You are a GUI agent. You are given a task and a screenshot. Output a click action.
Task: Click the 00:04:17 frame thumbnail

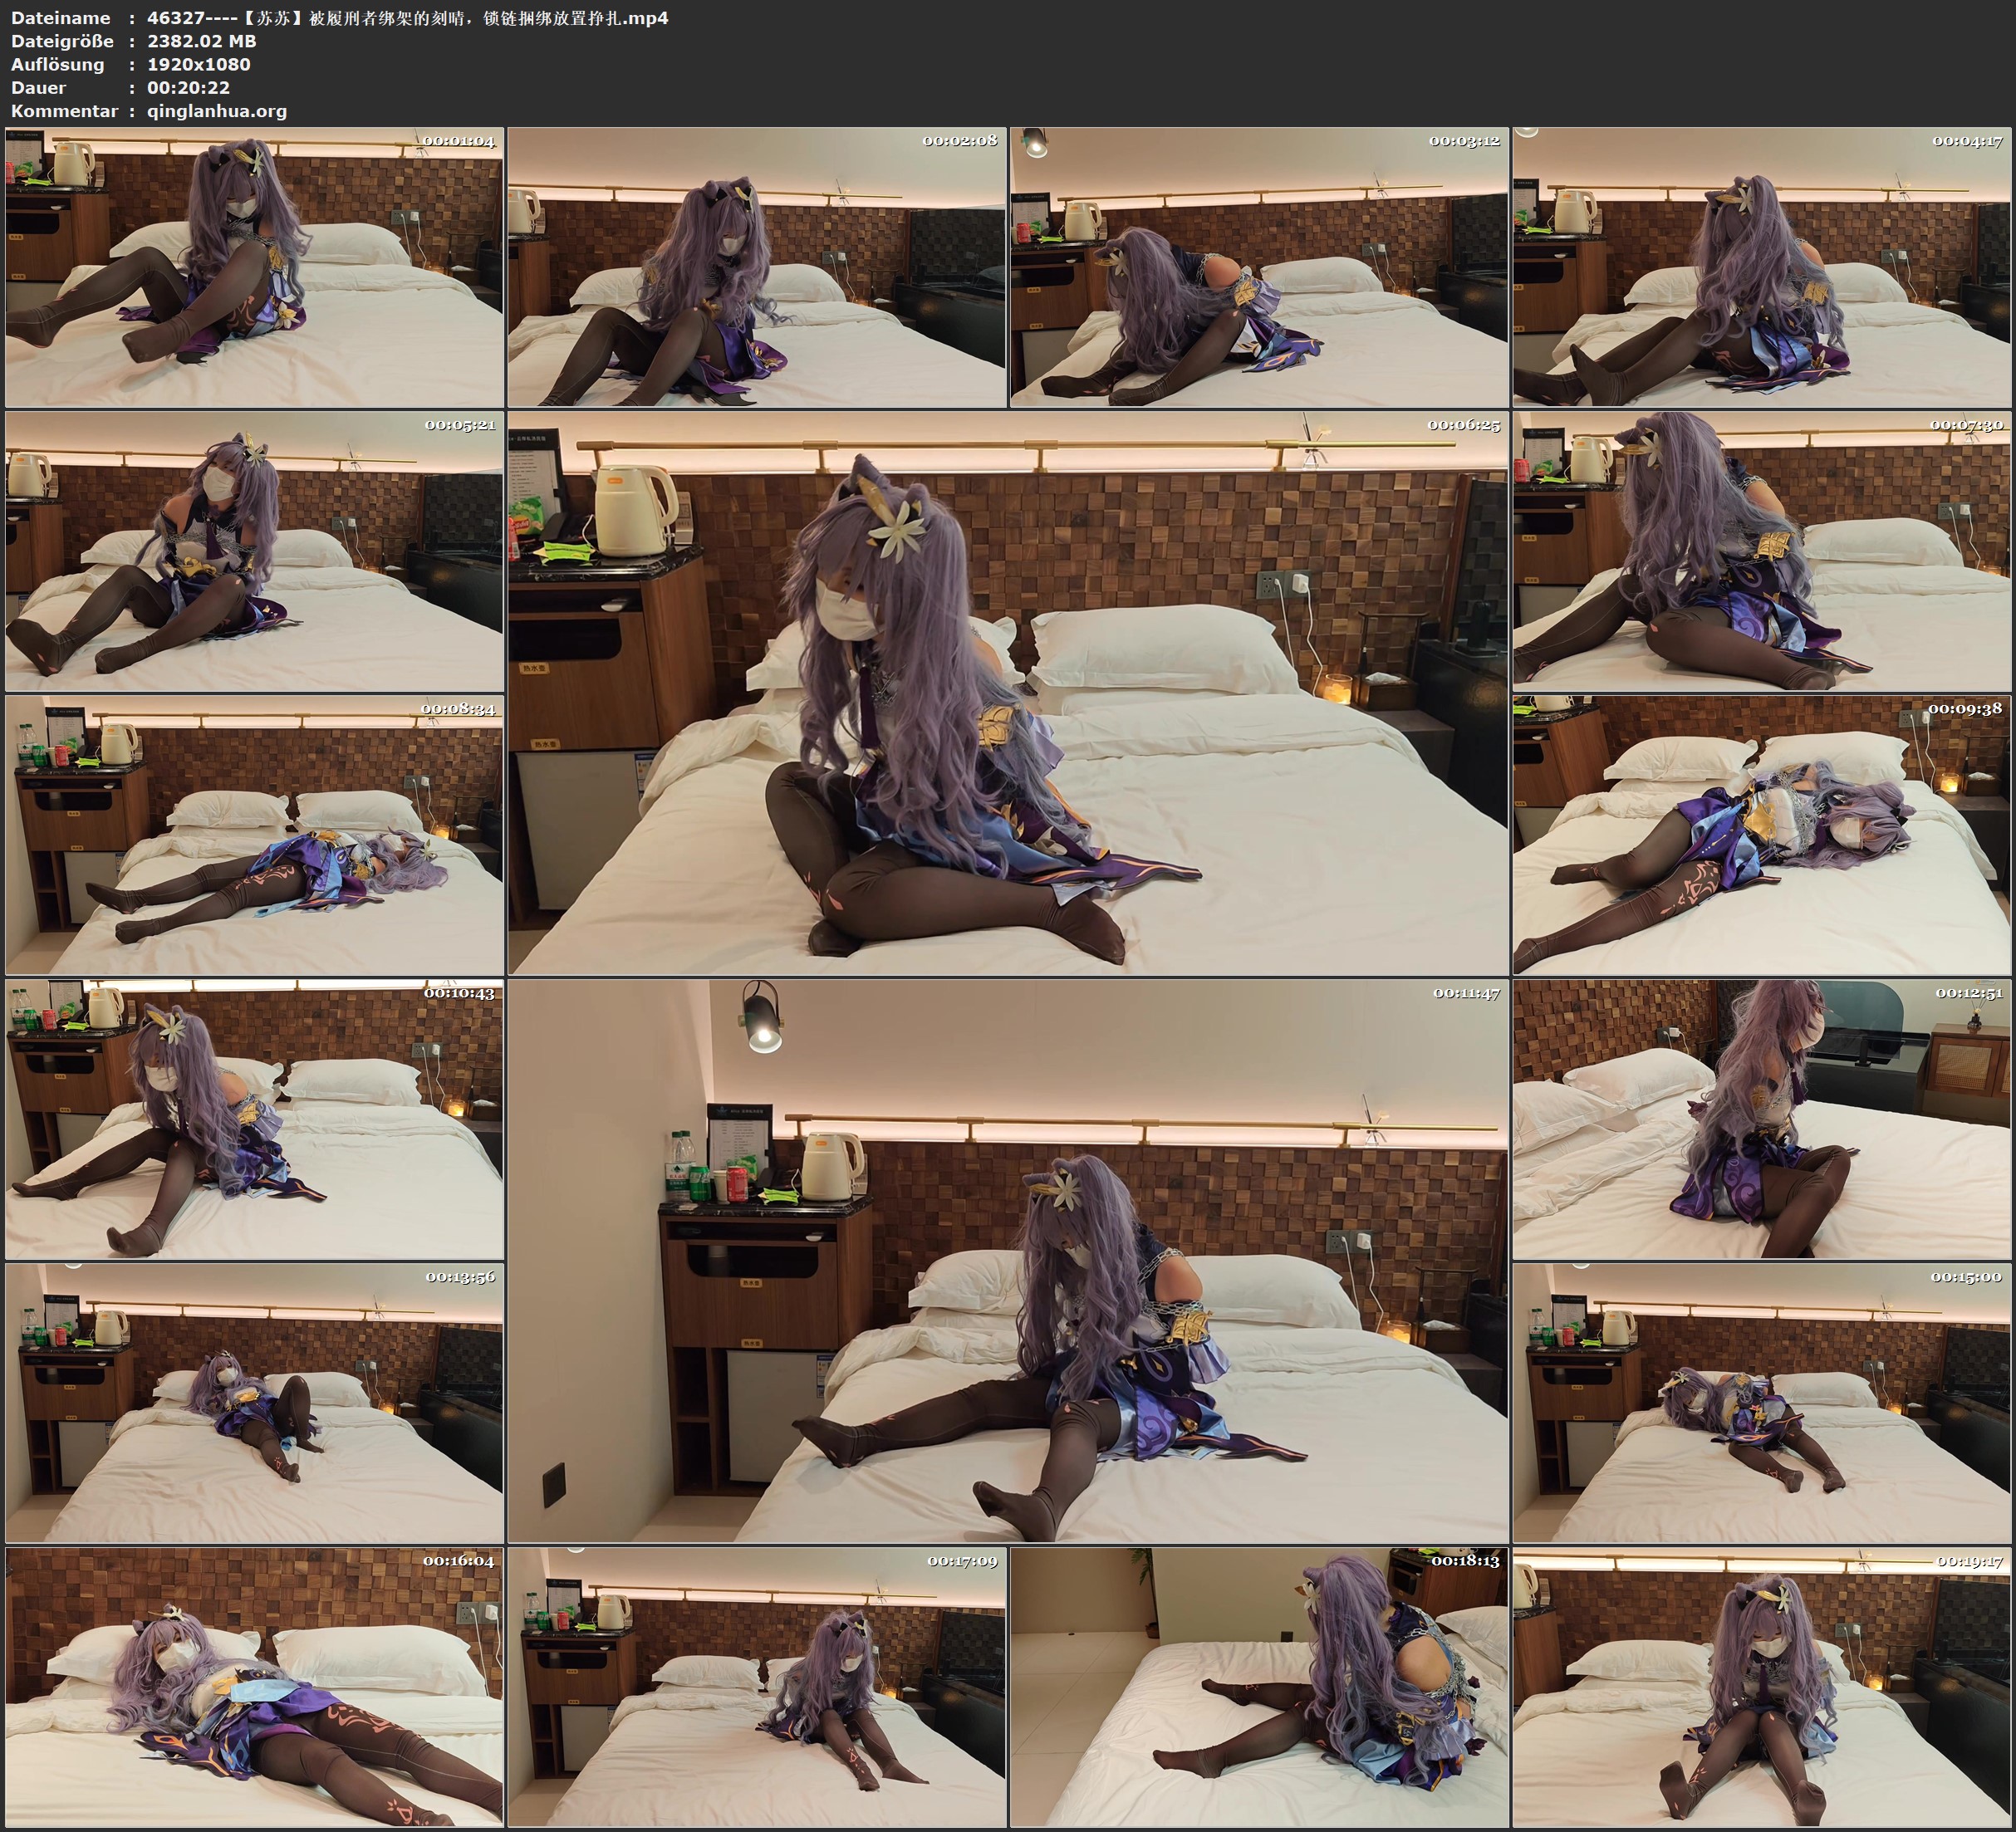click(x=1762, y=267)
